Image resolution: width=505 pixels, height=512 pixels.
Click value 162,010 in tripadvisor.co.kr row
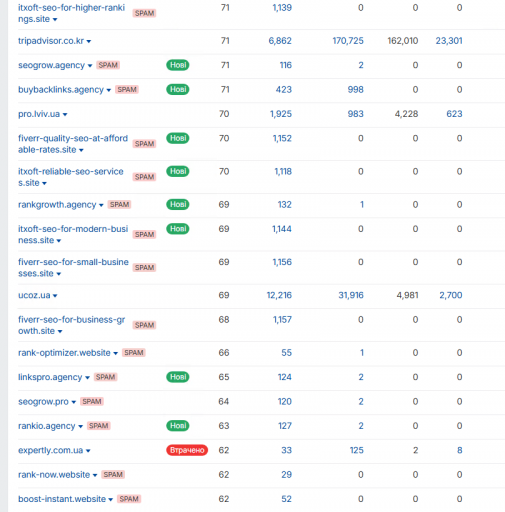point(403,41)
